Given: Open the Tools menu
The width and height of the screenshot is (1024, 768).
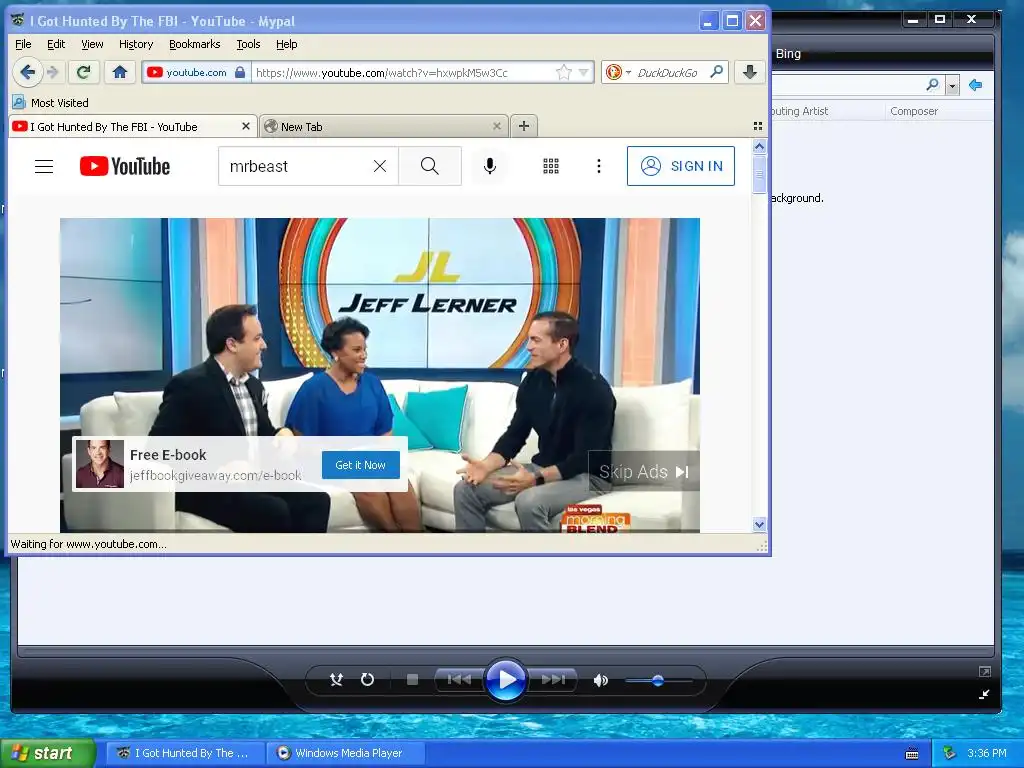Looking at the screenshot, I should (248, 44).
